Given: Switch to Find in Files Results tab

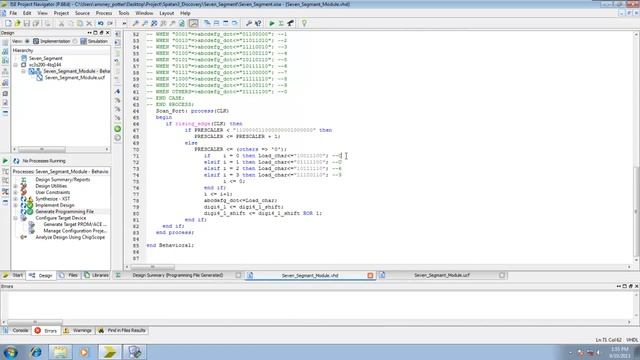Looking at the screenshot, I should [122, 330].
